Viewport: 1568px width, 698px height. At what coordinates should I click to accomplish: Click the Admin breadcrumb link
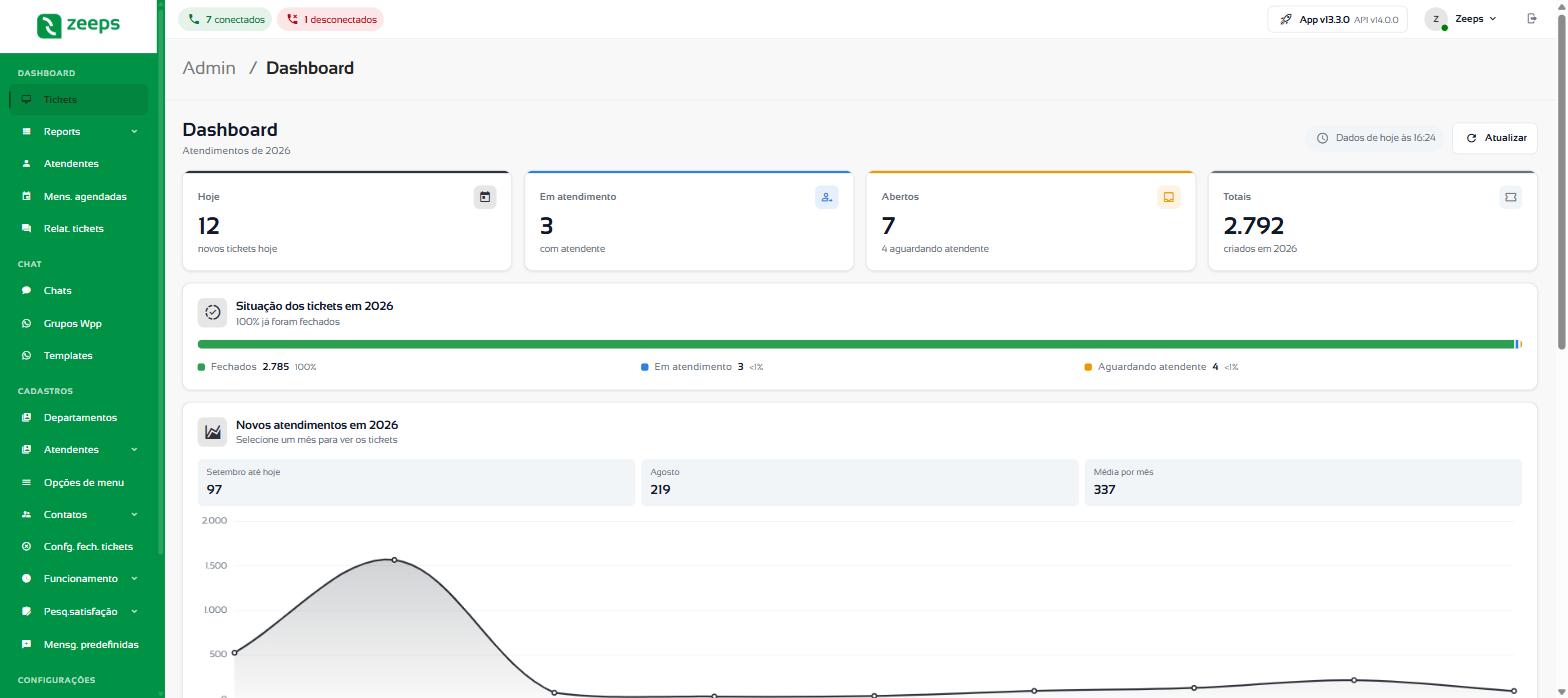click(x=209, y=68)
